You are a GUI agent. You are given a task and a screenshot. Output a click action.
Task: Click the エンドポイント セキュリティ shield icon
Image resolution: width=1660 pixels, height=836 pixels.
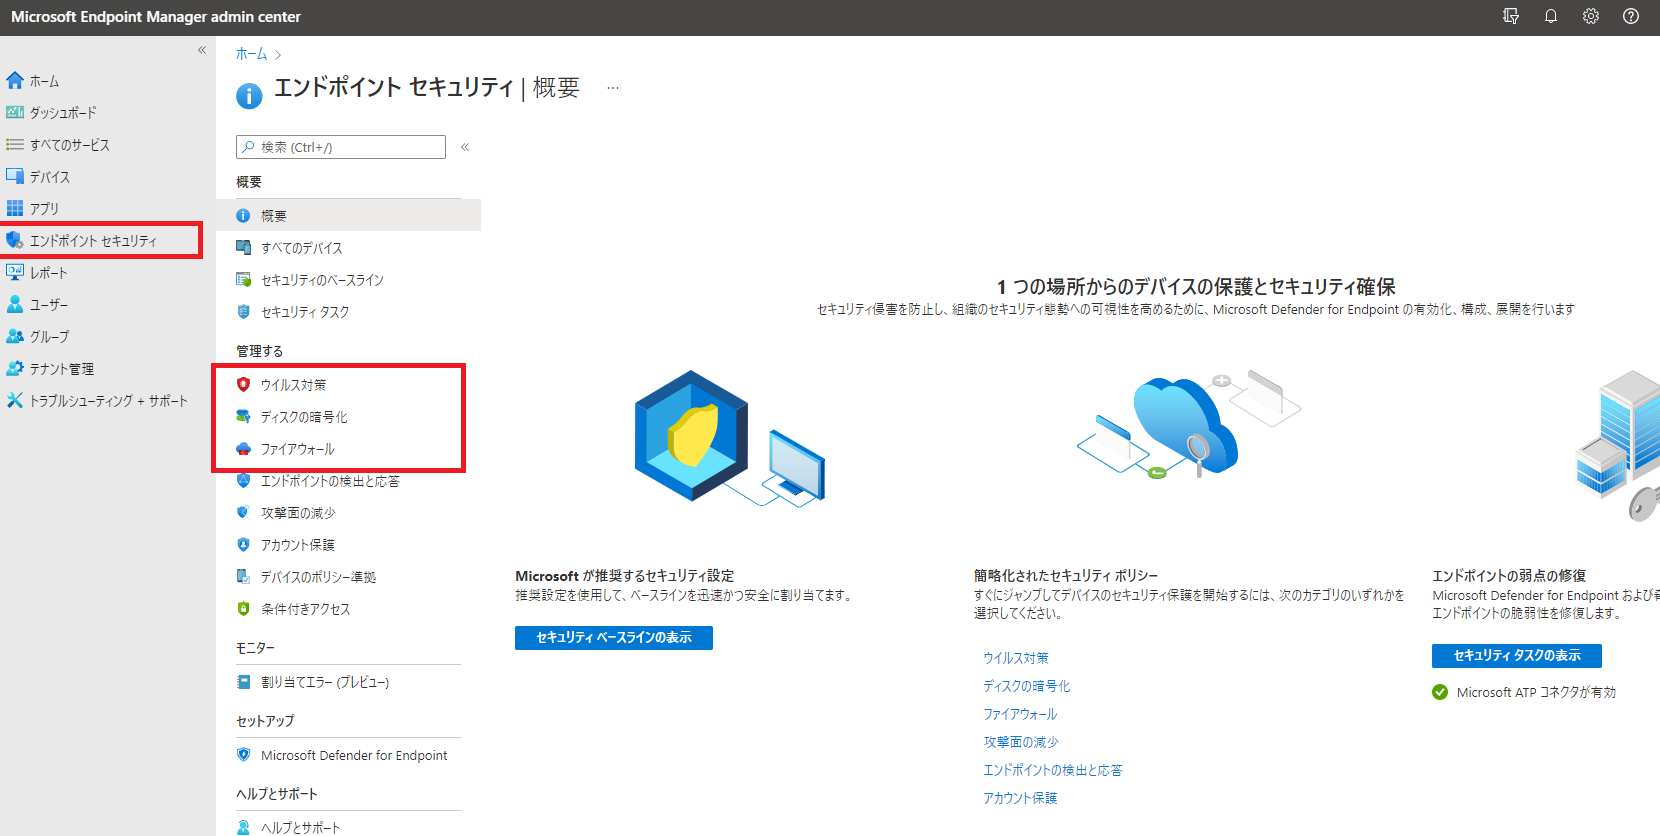[x=15, y=240]
